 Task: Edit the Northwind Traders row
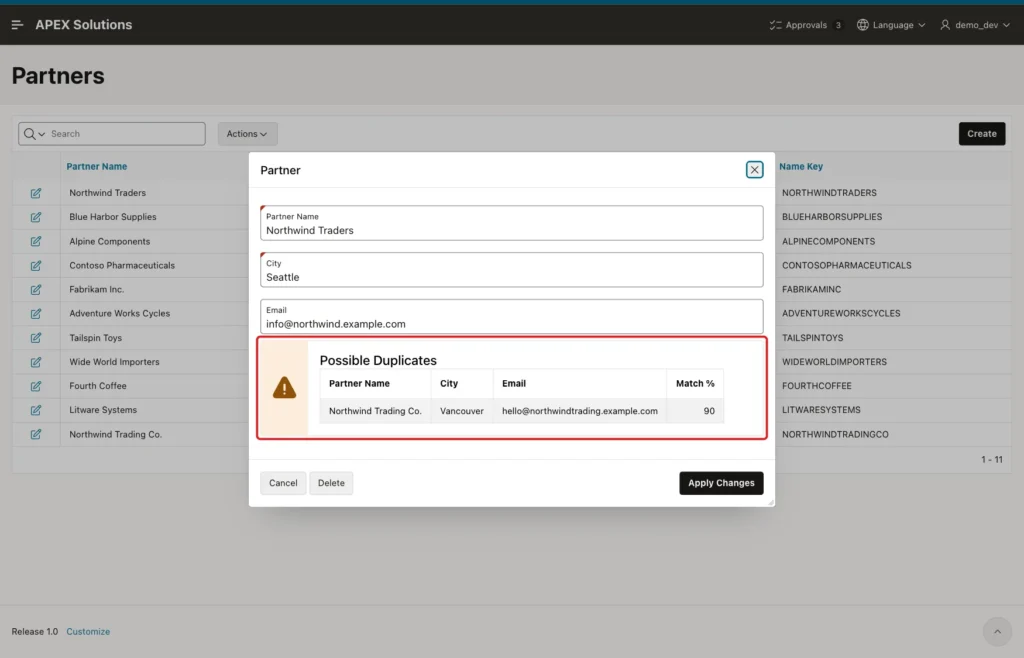tap(36, 193)
